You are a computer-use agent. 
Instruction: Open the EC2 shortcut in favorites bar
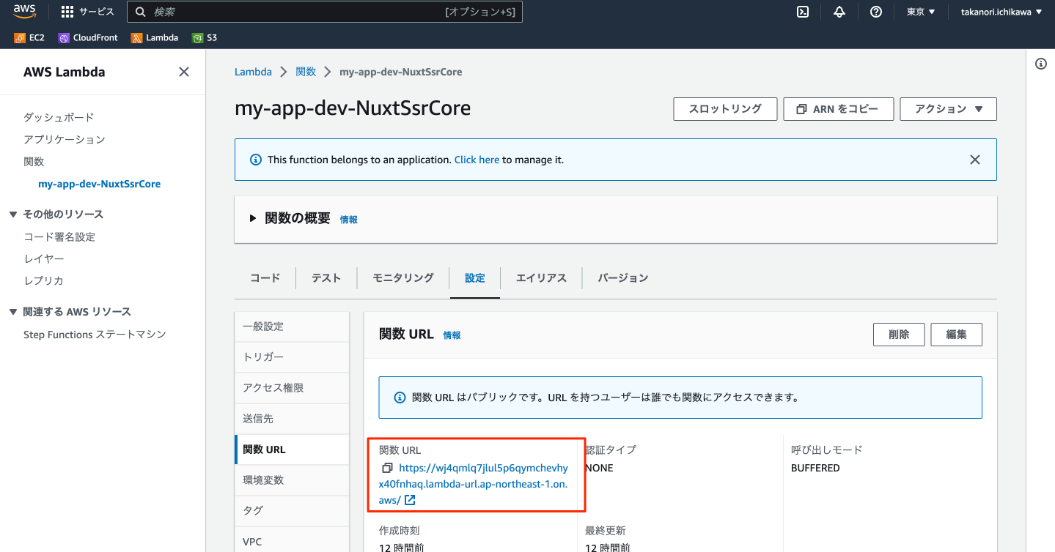click(x=29, y=38)
